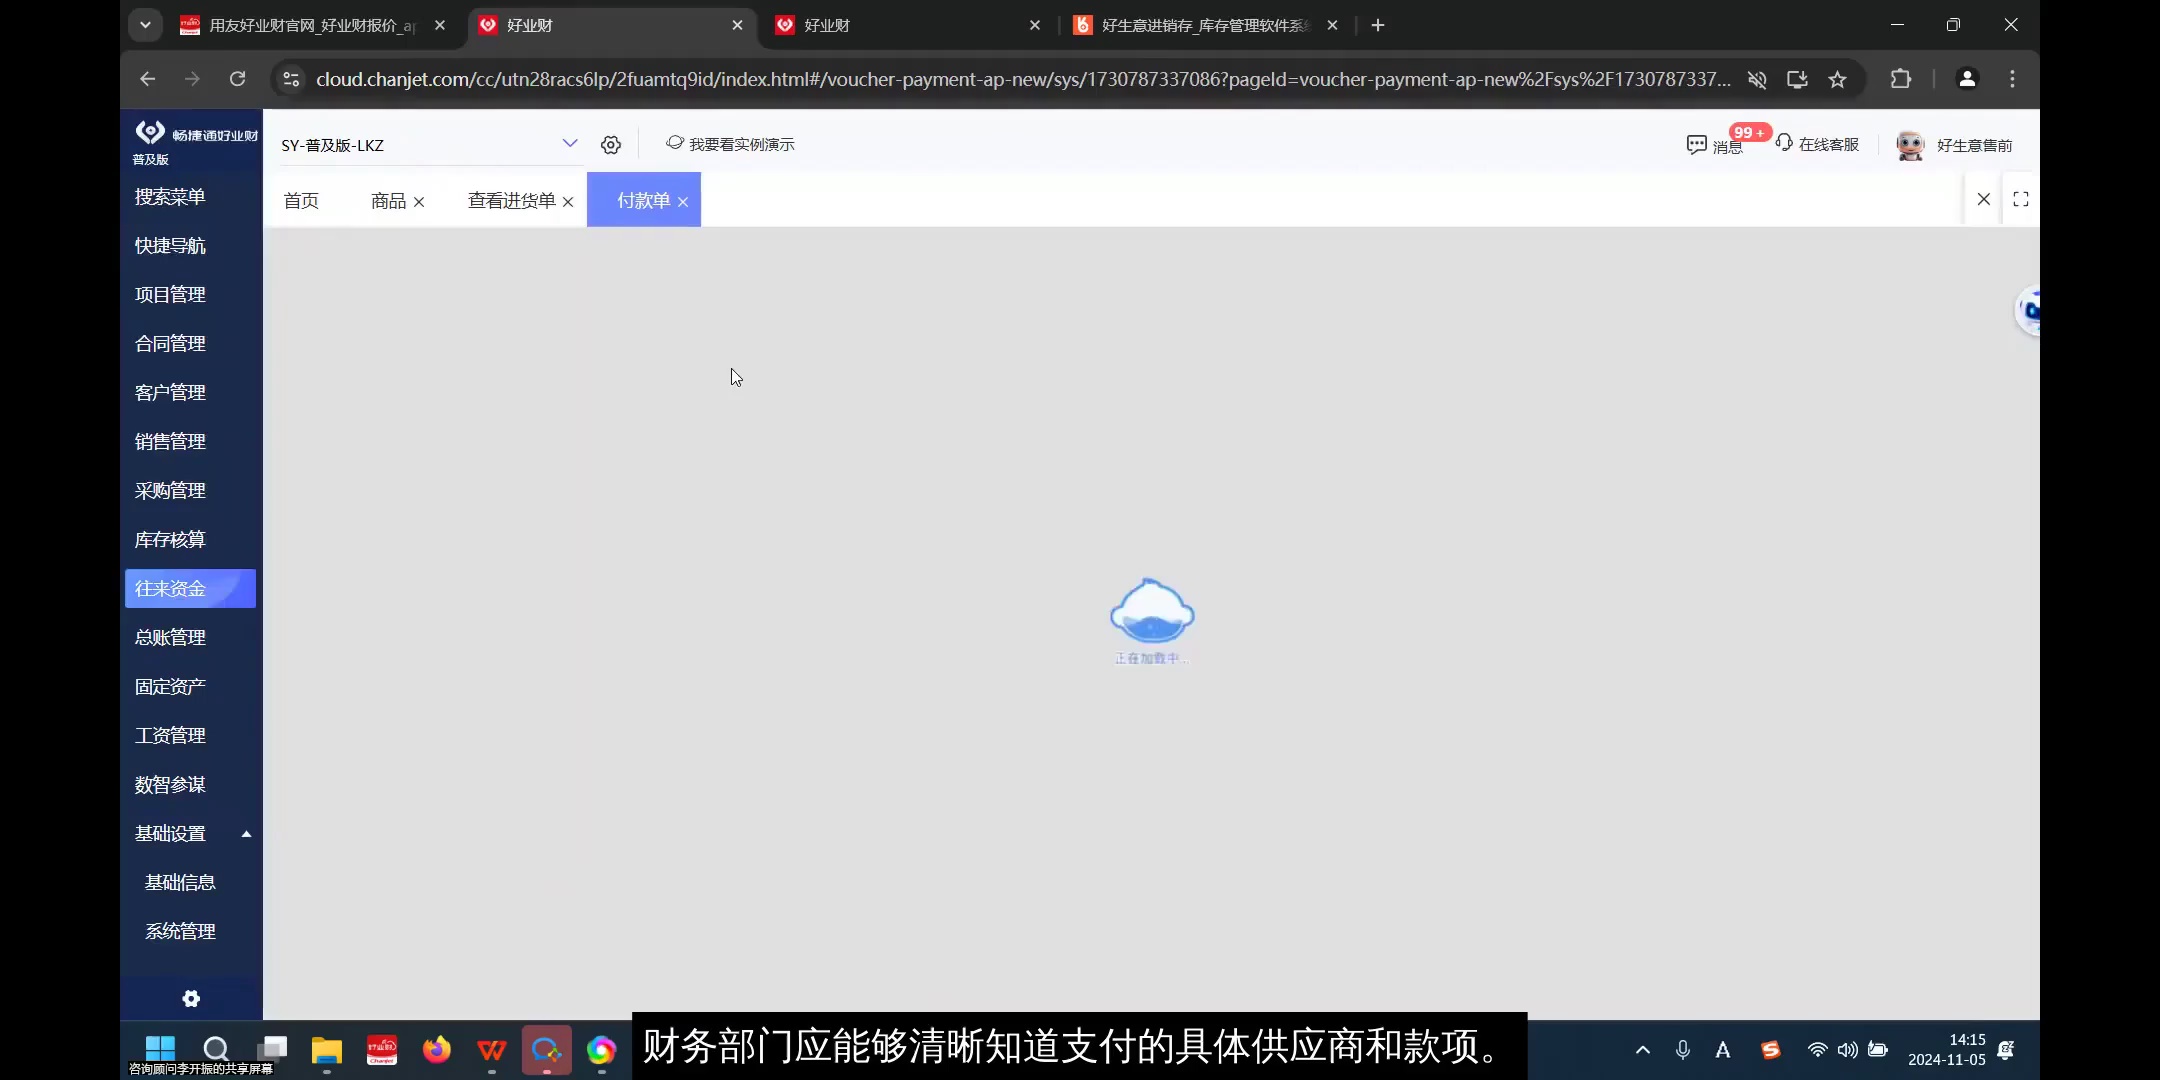Click the 我要看实例演示 lightbulb icon
Screen dimensions: 2160x1080
point(675,143)
